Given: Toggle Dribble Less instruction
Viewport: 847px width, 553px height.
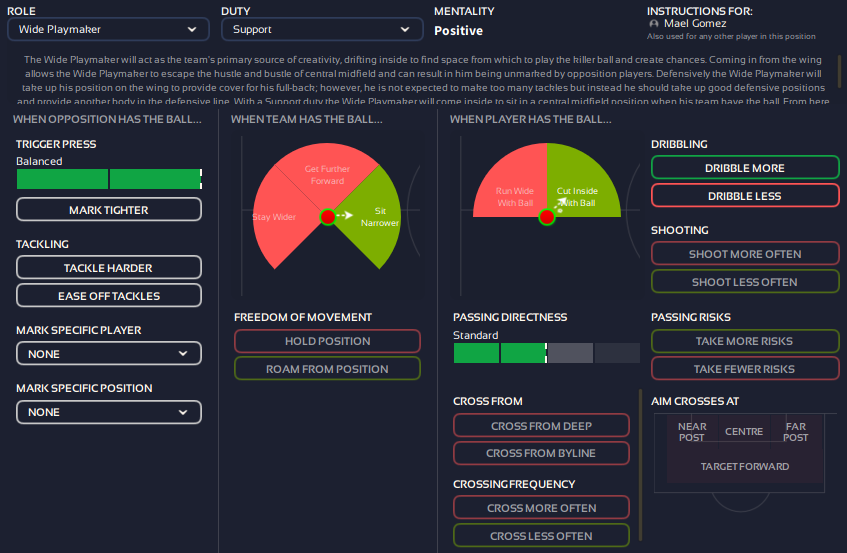Looking at the screenshot, I should click(x=745, y=195).
